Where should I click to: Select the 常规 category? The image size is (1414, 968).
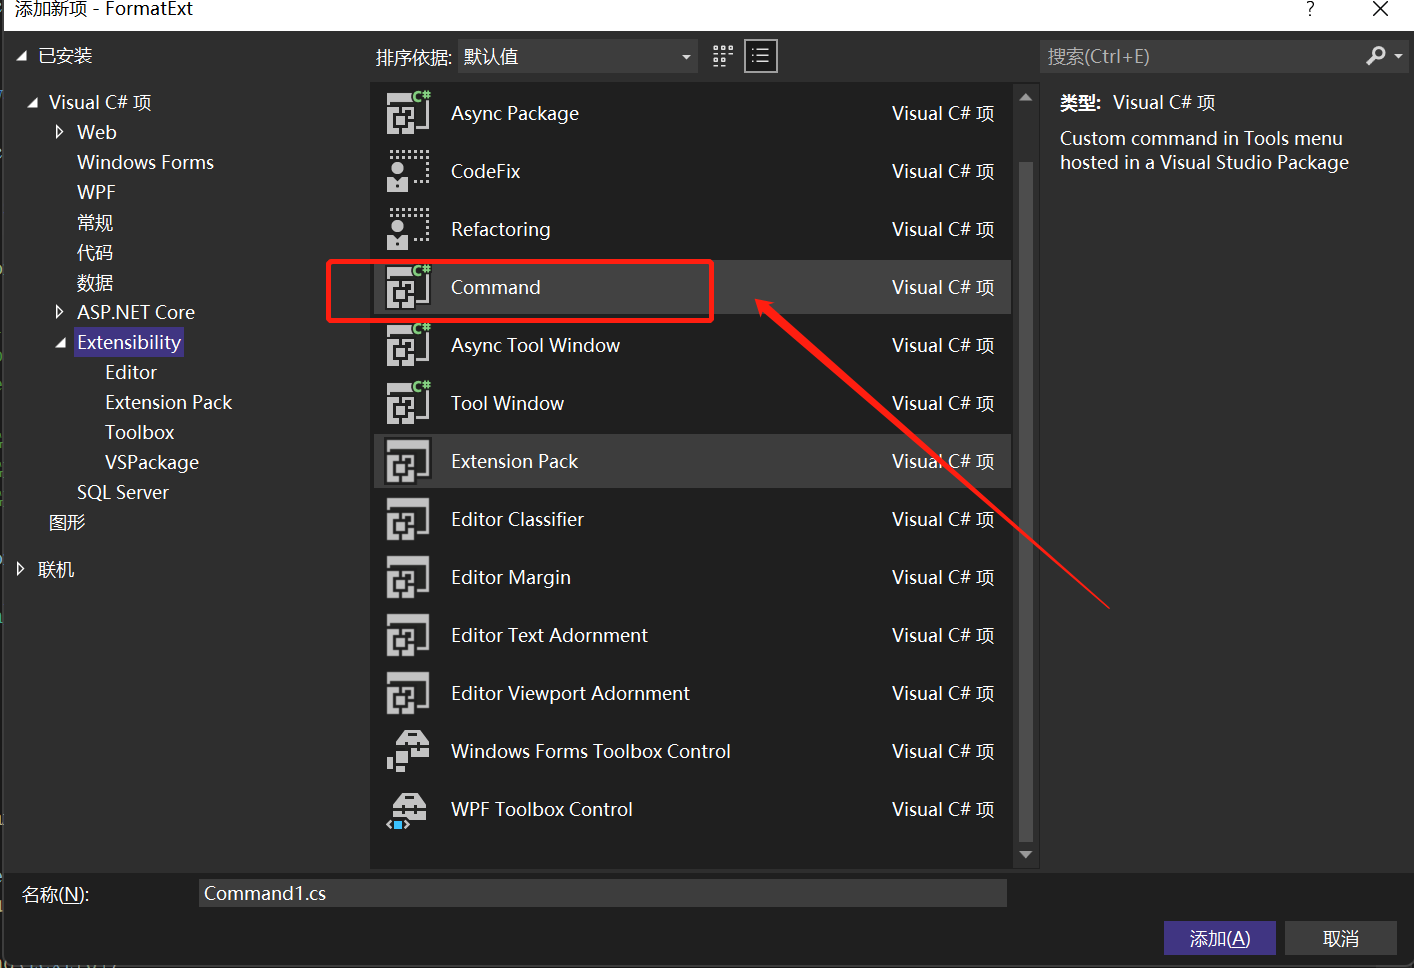[x=95, y=222]
